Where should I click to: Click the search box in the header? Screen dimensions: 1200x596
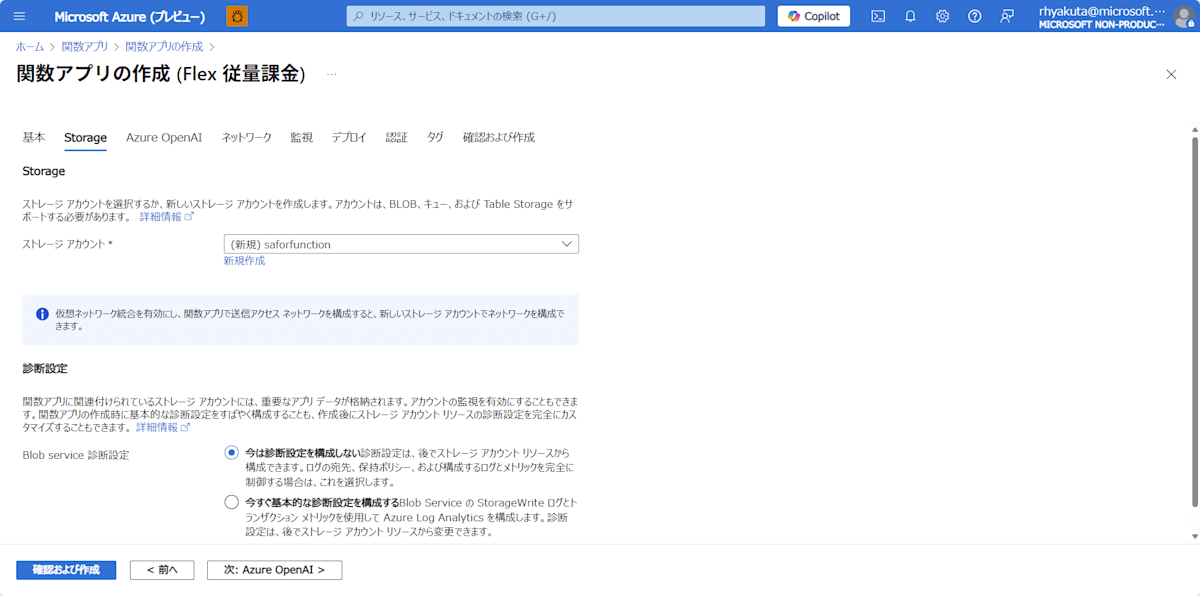tap(557, 16)
